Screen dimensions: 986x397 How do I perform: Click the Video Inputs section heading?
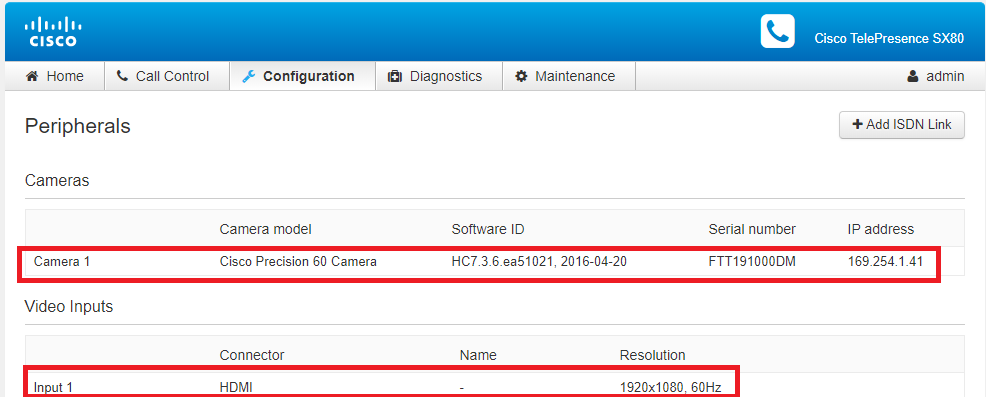69,306
